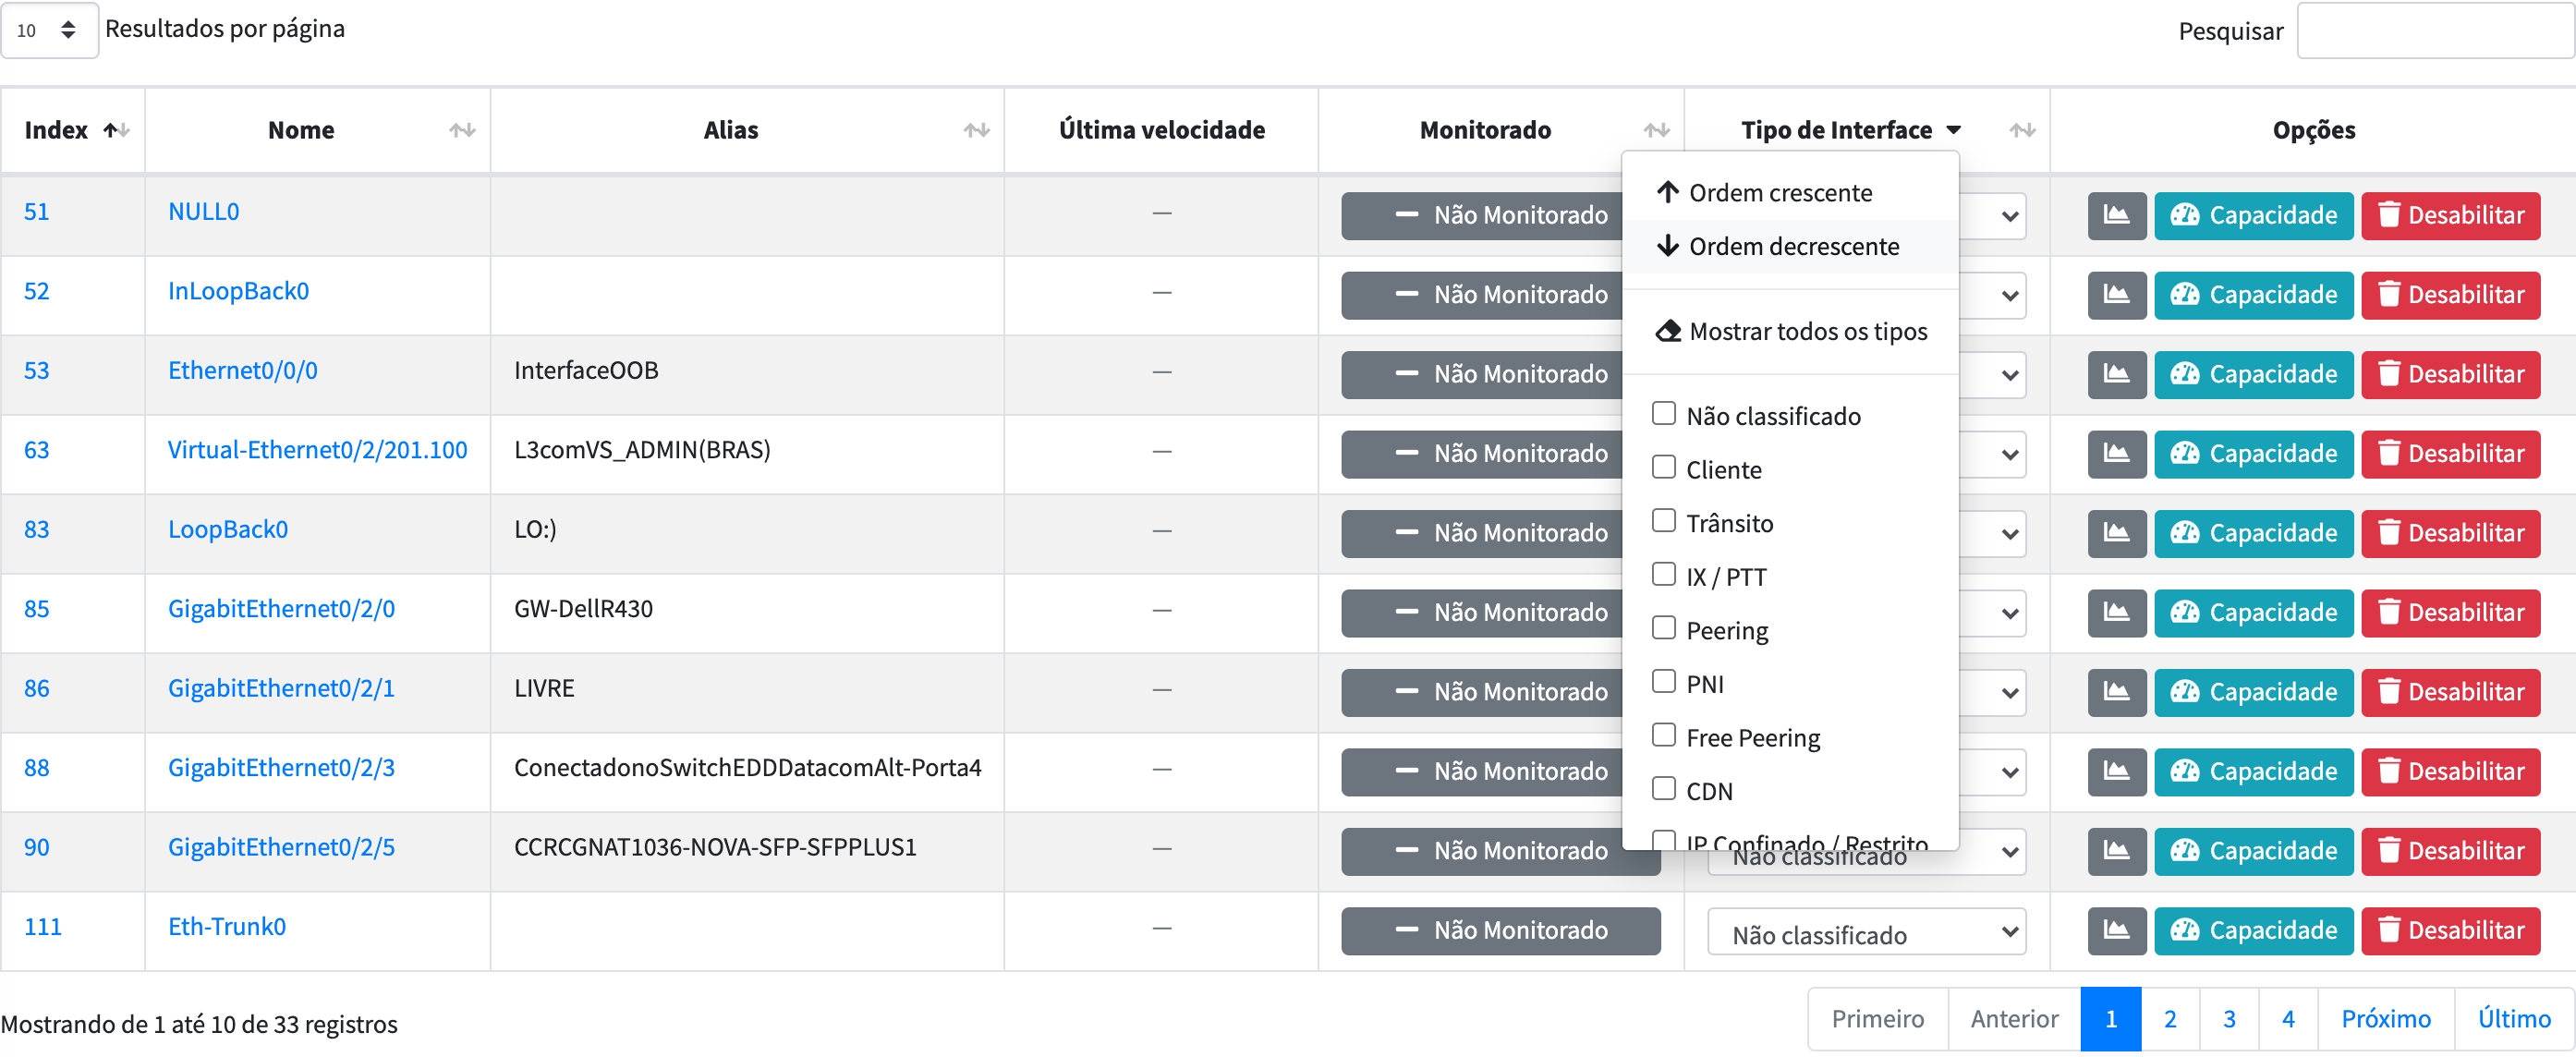Open graph icon for GigabitEthernet0/2/0 row
The image size is (2576, 1057).
[2116, 612]
